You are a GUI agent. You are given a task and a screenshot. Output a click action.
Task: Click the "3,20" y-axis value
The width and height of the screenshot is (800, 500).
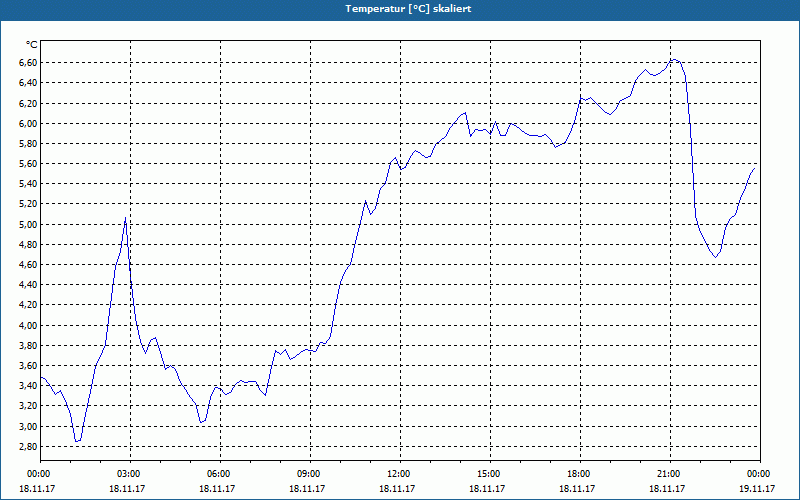29,406
